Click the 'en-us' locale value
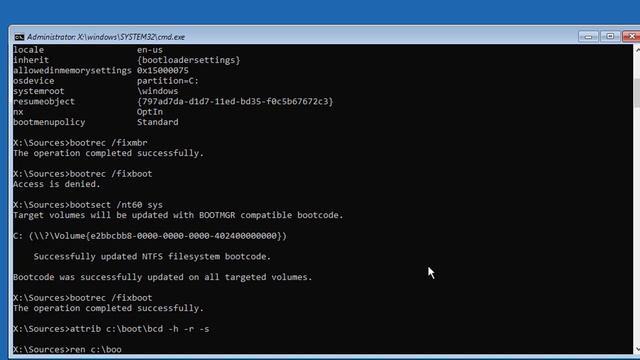Image resolution: width=640 pixels, height=360 pixels. (150, 50)
